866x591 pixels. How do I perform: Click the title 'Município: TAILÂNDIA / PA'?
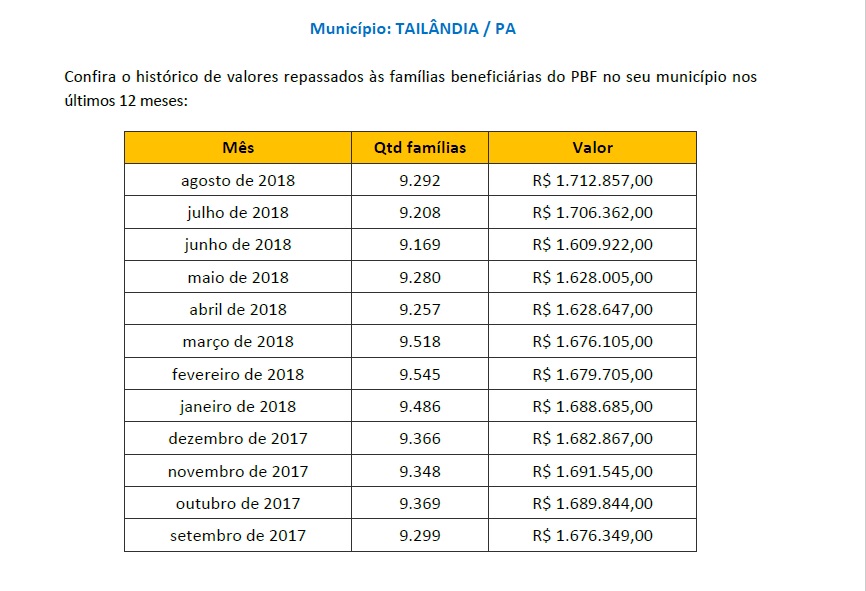coord(412,28)
